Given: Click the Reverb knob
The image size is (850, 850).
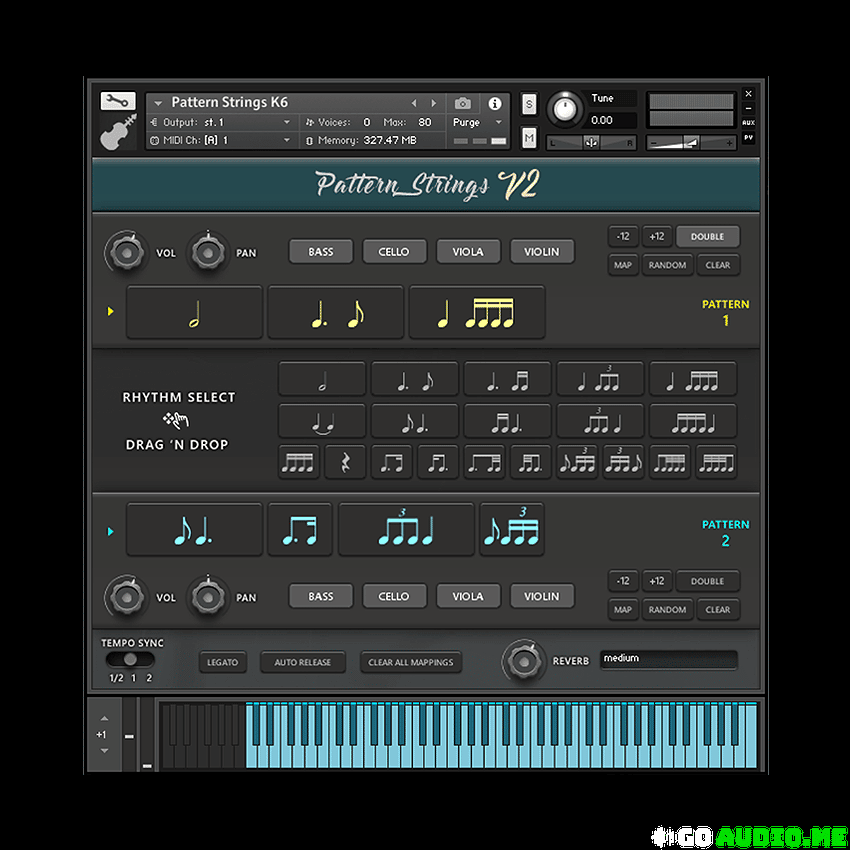Looking at the screenshot, I should coord(524,661).
